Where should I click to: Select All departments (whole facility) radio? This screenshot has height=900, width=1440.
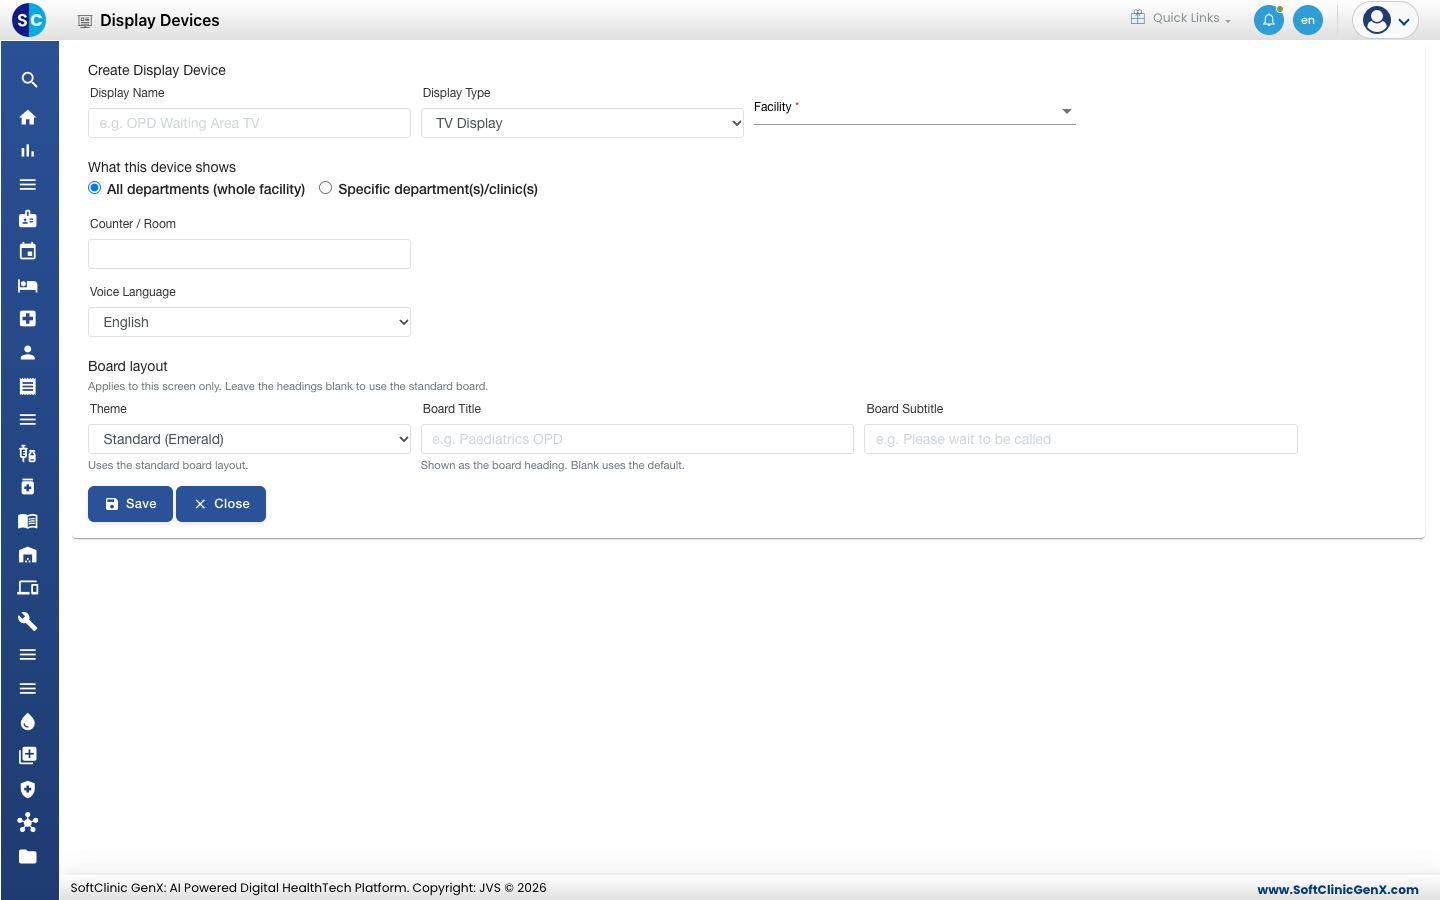95,188
